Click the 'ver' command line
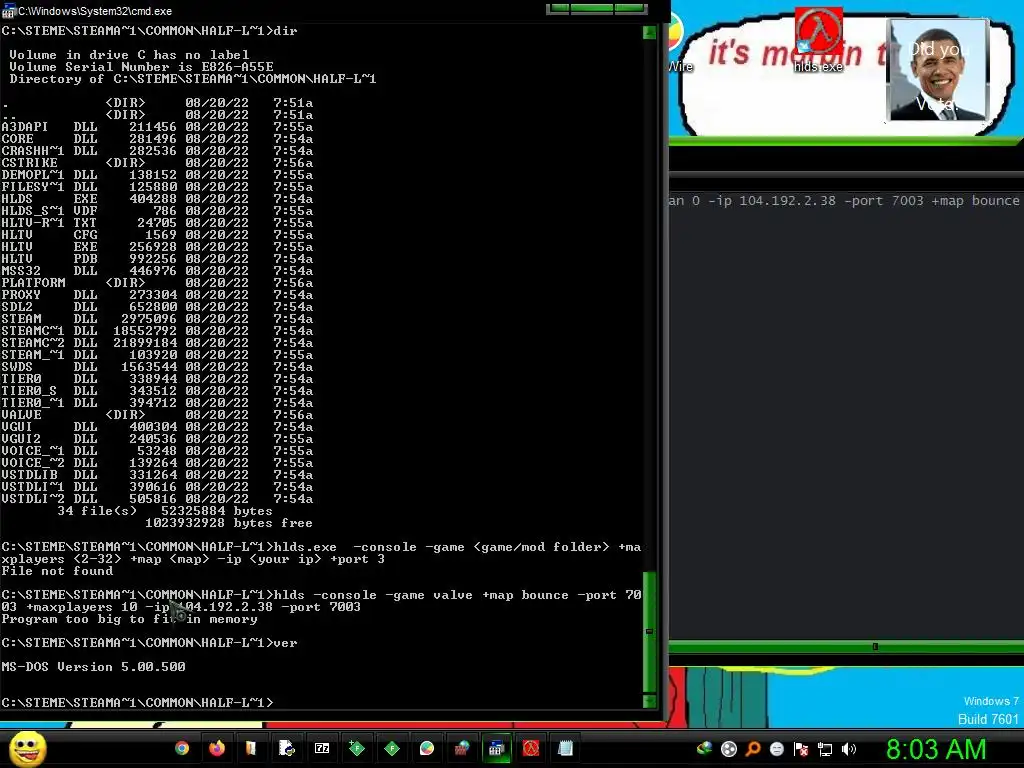1024x768 pixels. [x=150, y=643]
